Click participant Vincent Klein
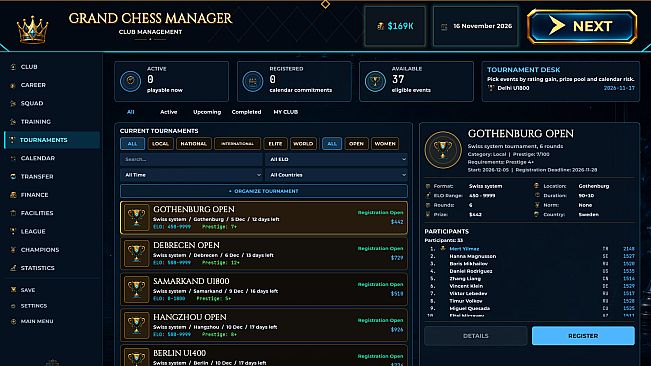651x366 pixels. point(466,286)
